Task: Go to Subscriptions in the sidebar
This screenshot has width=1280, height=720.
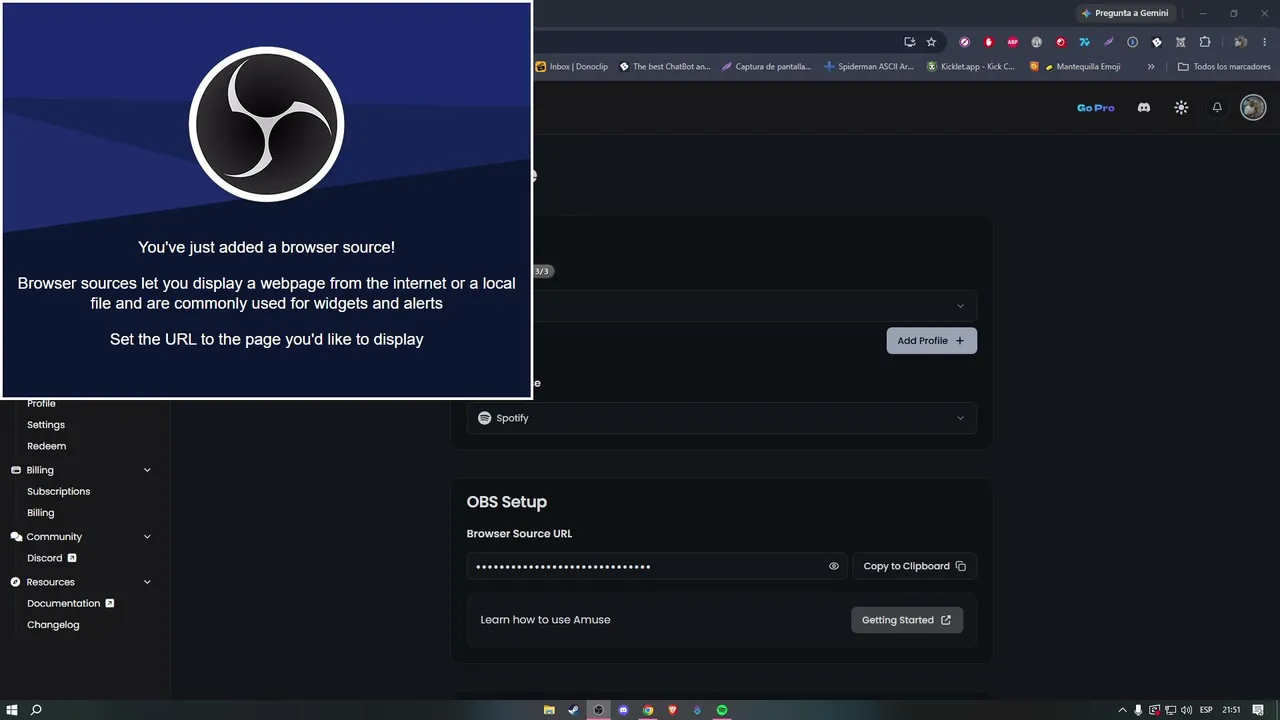Action: coord(58,491)
